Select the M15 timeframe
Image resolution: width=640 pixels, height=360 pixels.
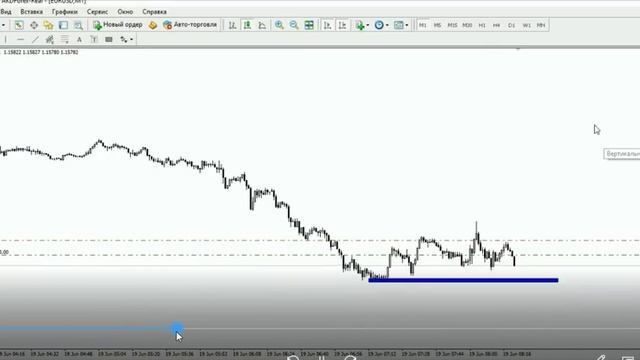[x=452, y=25]
